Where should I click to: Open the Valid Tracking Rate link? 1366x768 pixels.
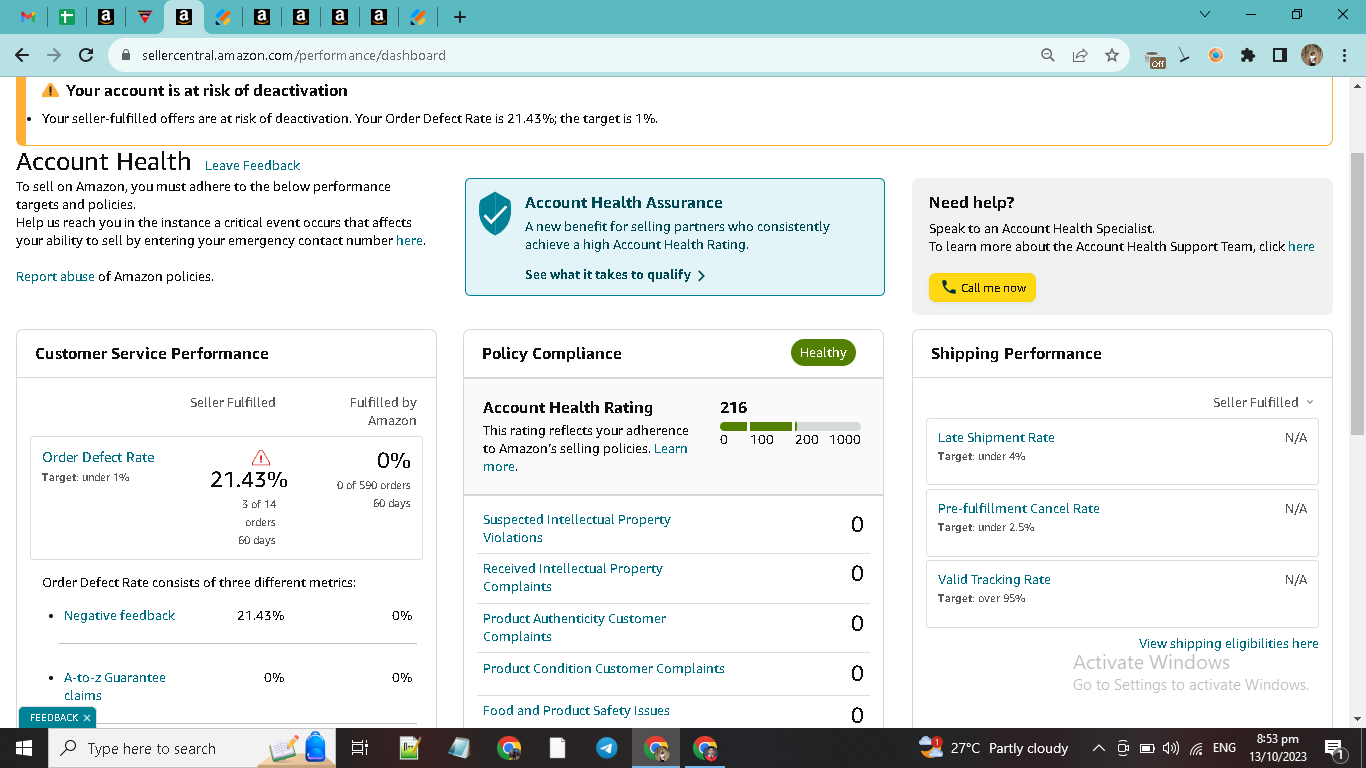994,579
